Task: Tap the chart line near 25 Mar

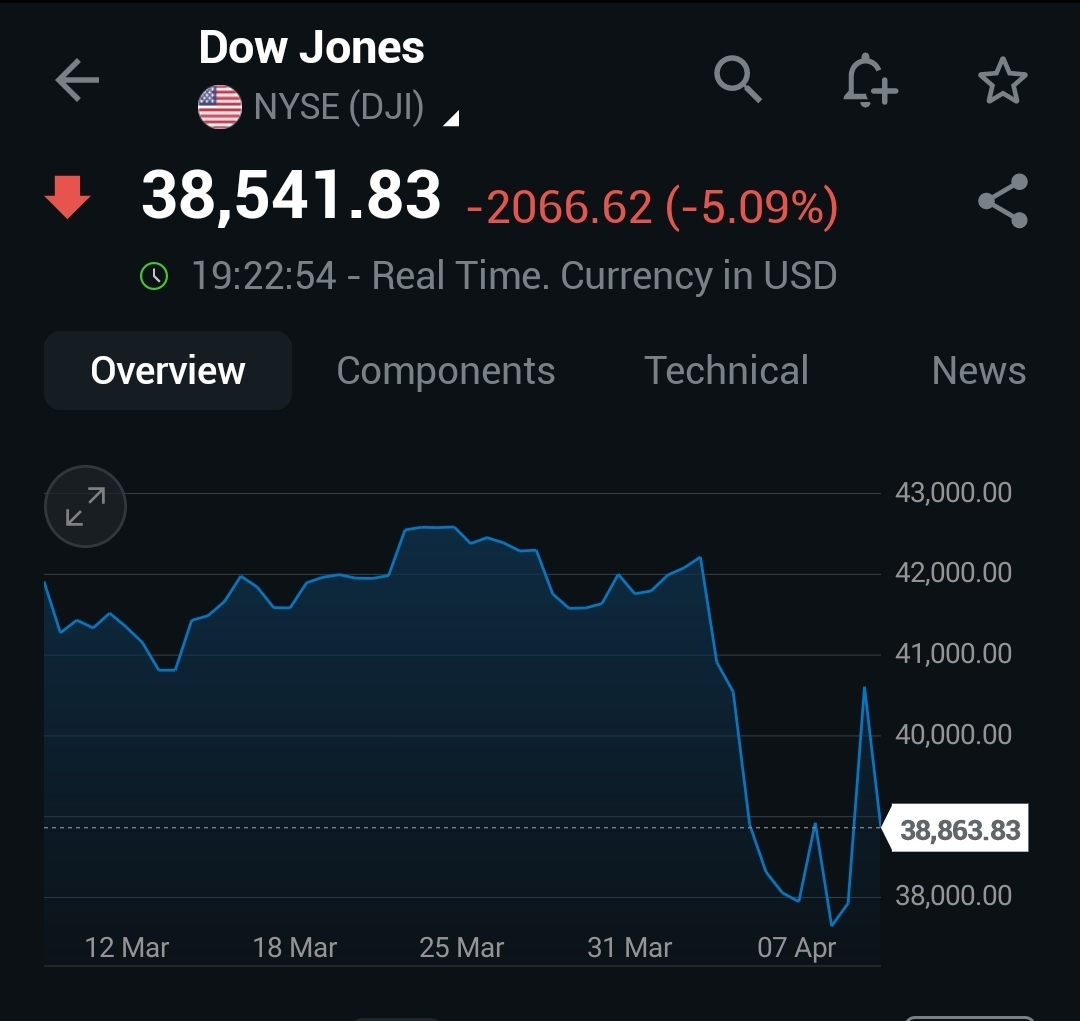Action: (x=455, y=527)
